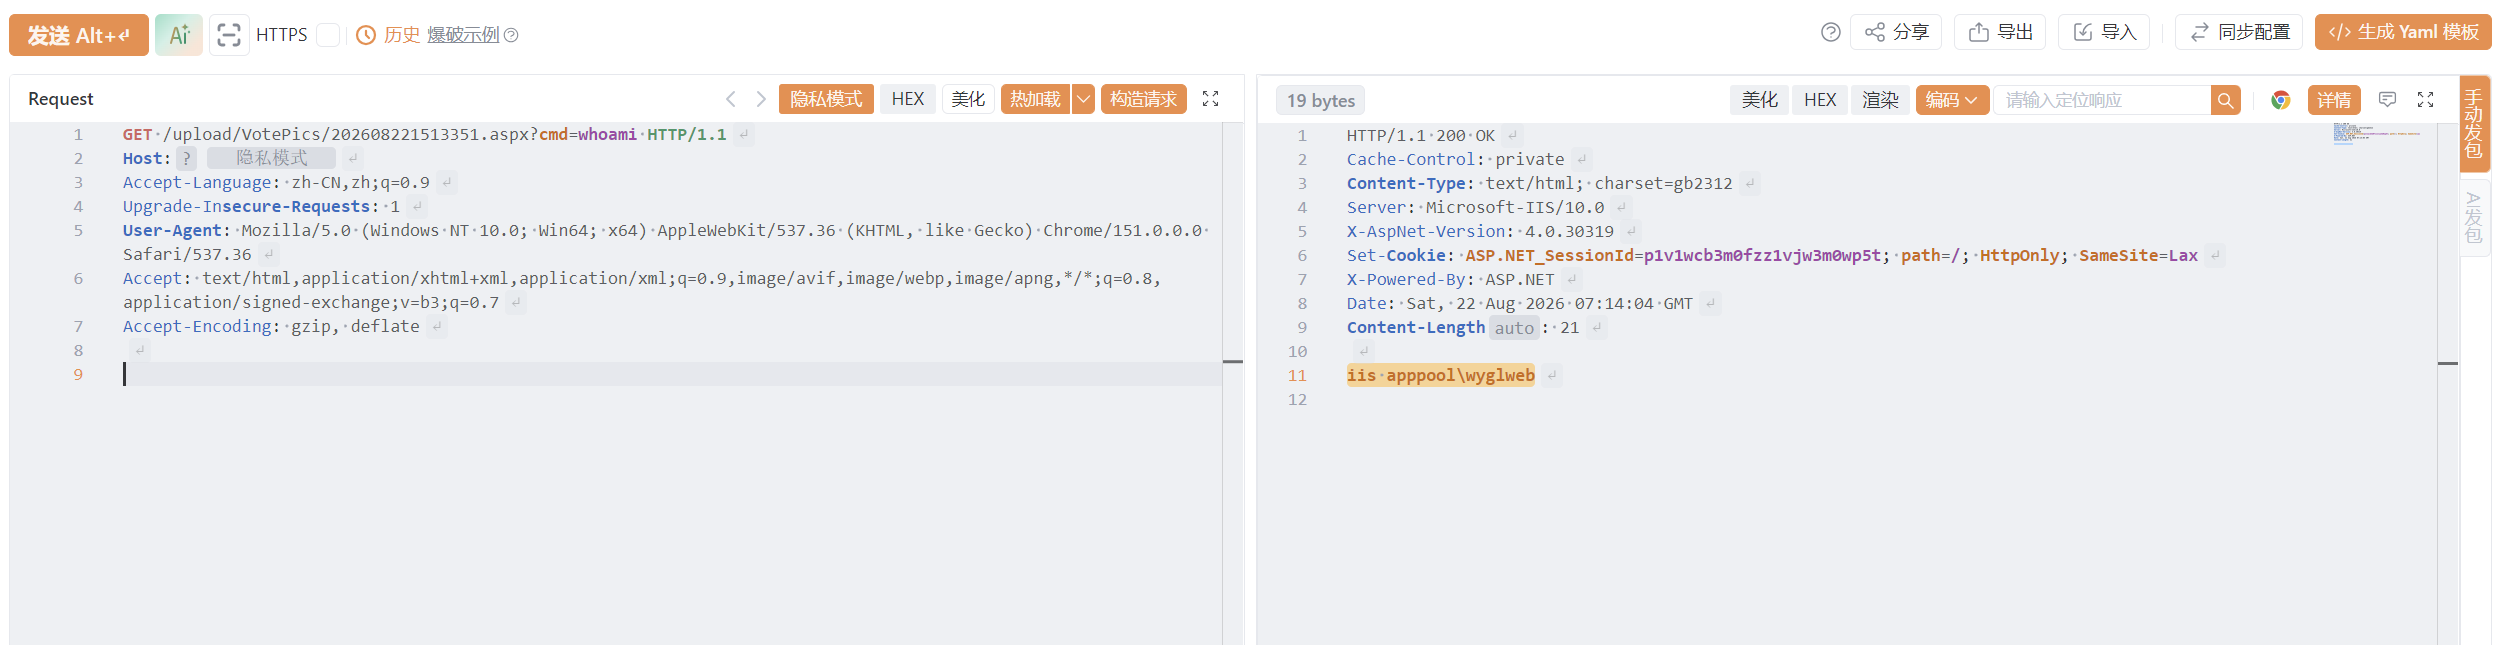This screenshot has height=645, width=2503.
Task: Click the response minimap thumbnail
Action: coord(2377,133)
